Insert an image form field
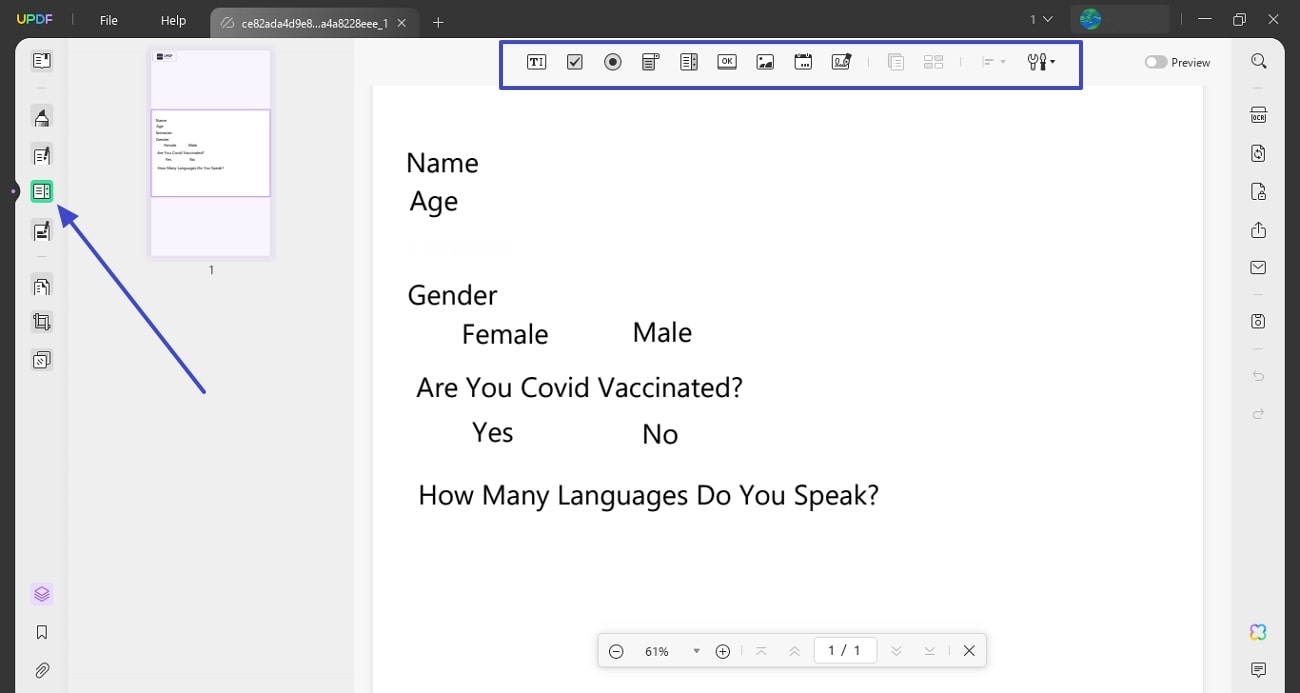The height and width of the screenshot is (693, 1300). click(x=765, y=61)
